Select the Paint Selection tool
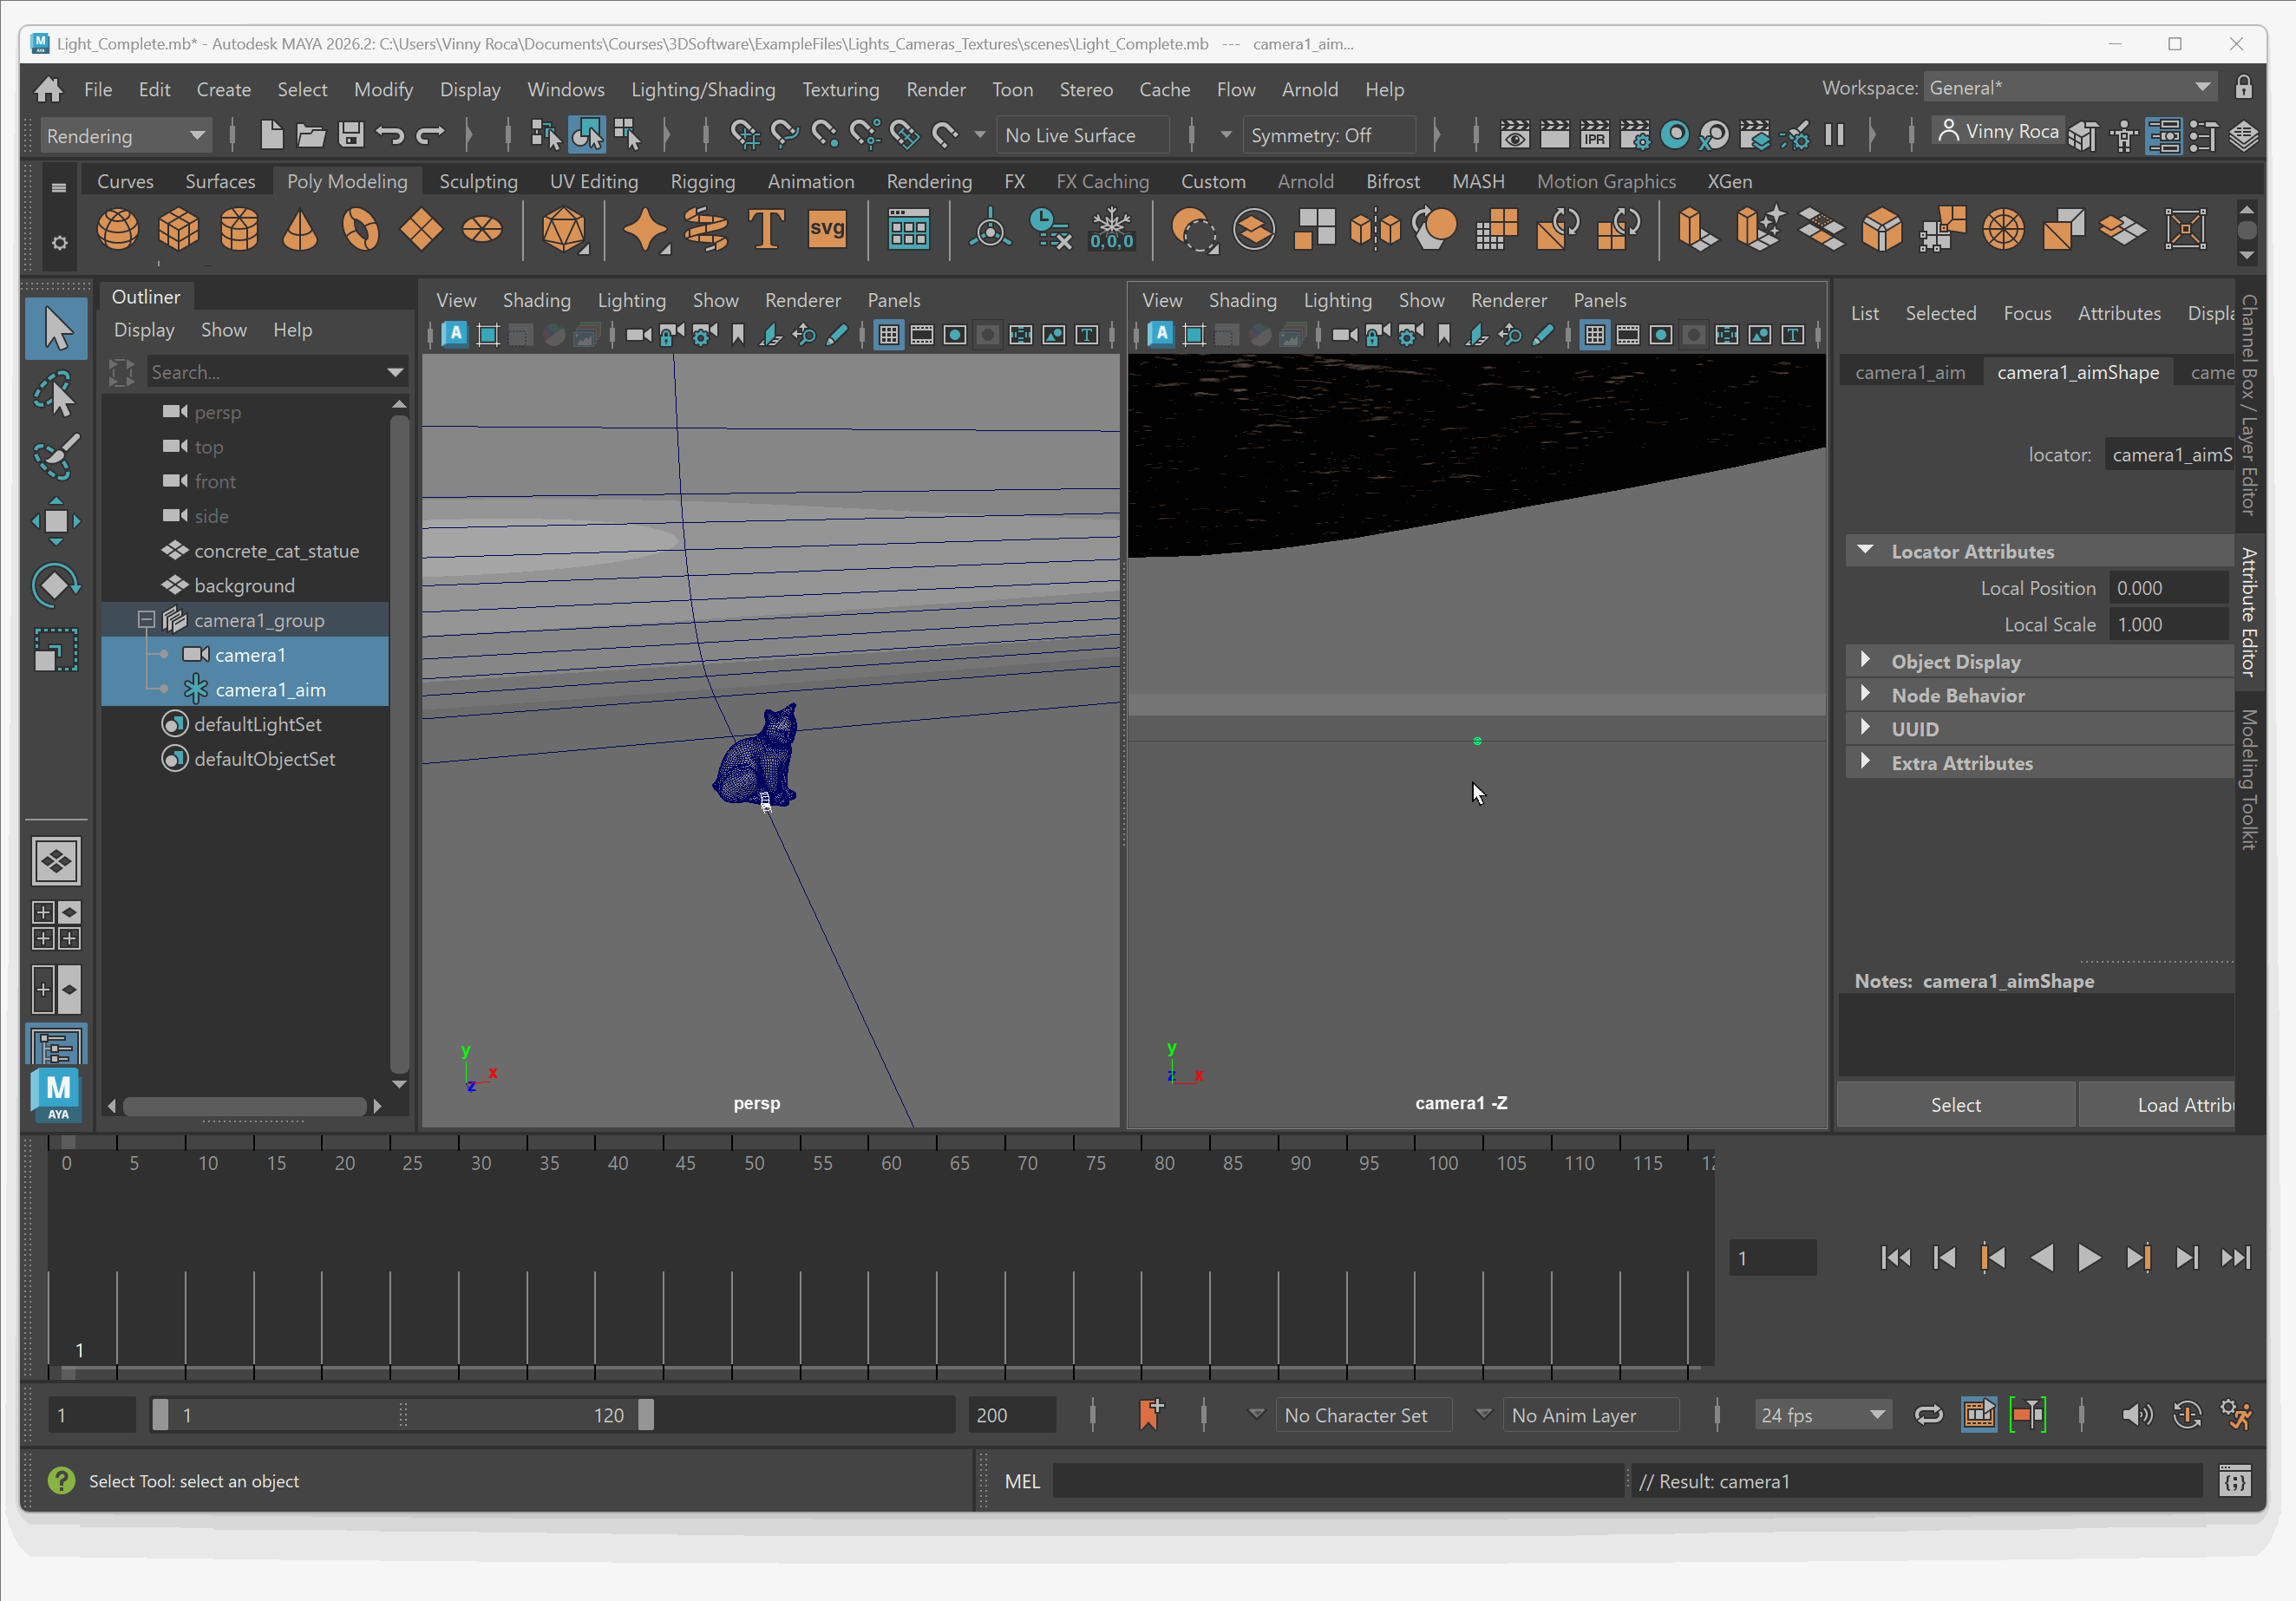 (x=56, y=457)
